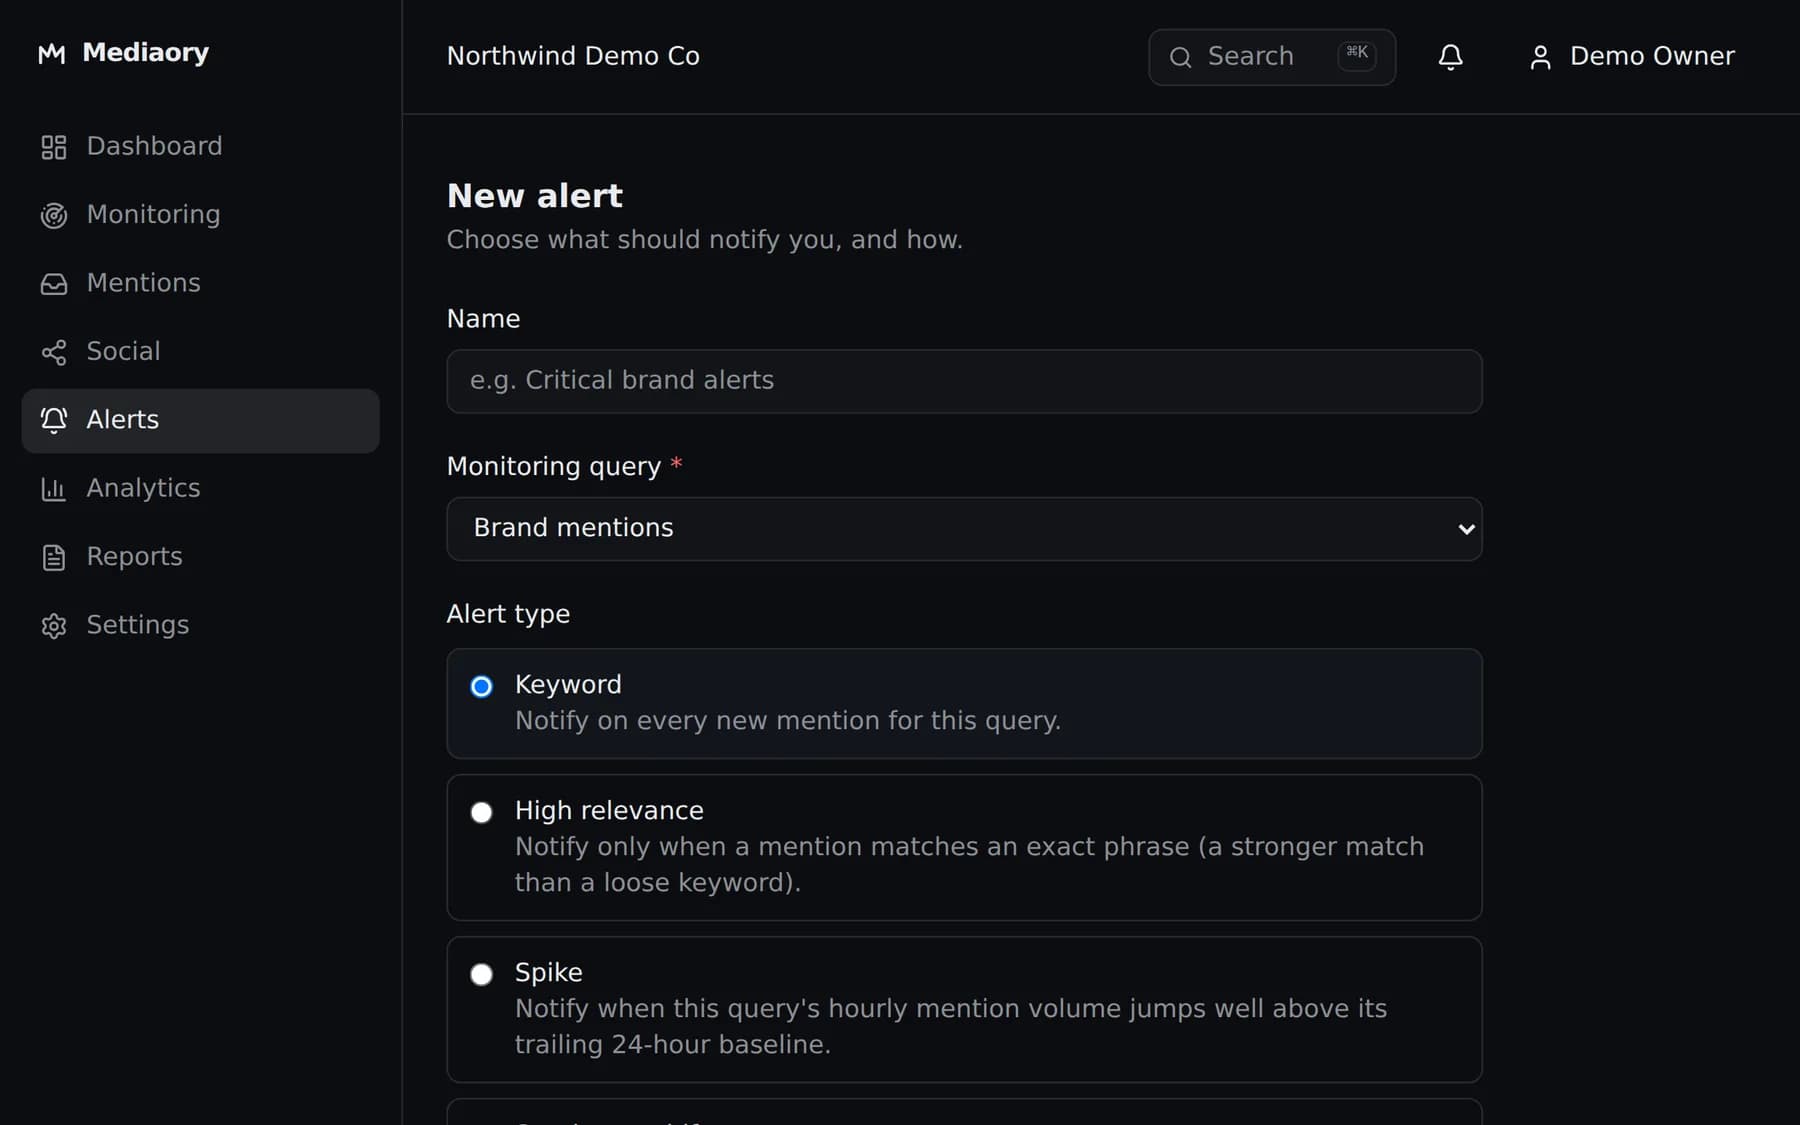The width and height of the screenshot is (1800, 1125).
Task: Choose the High relevance radio option
Action: 481,812
